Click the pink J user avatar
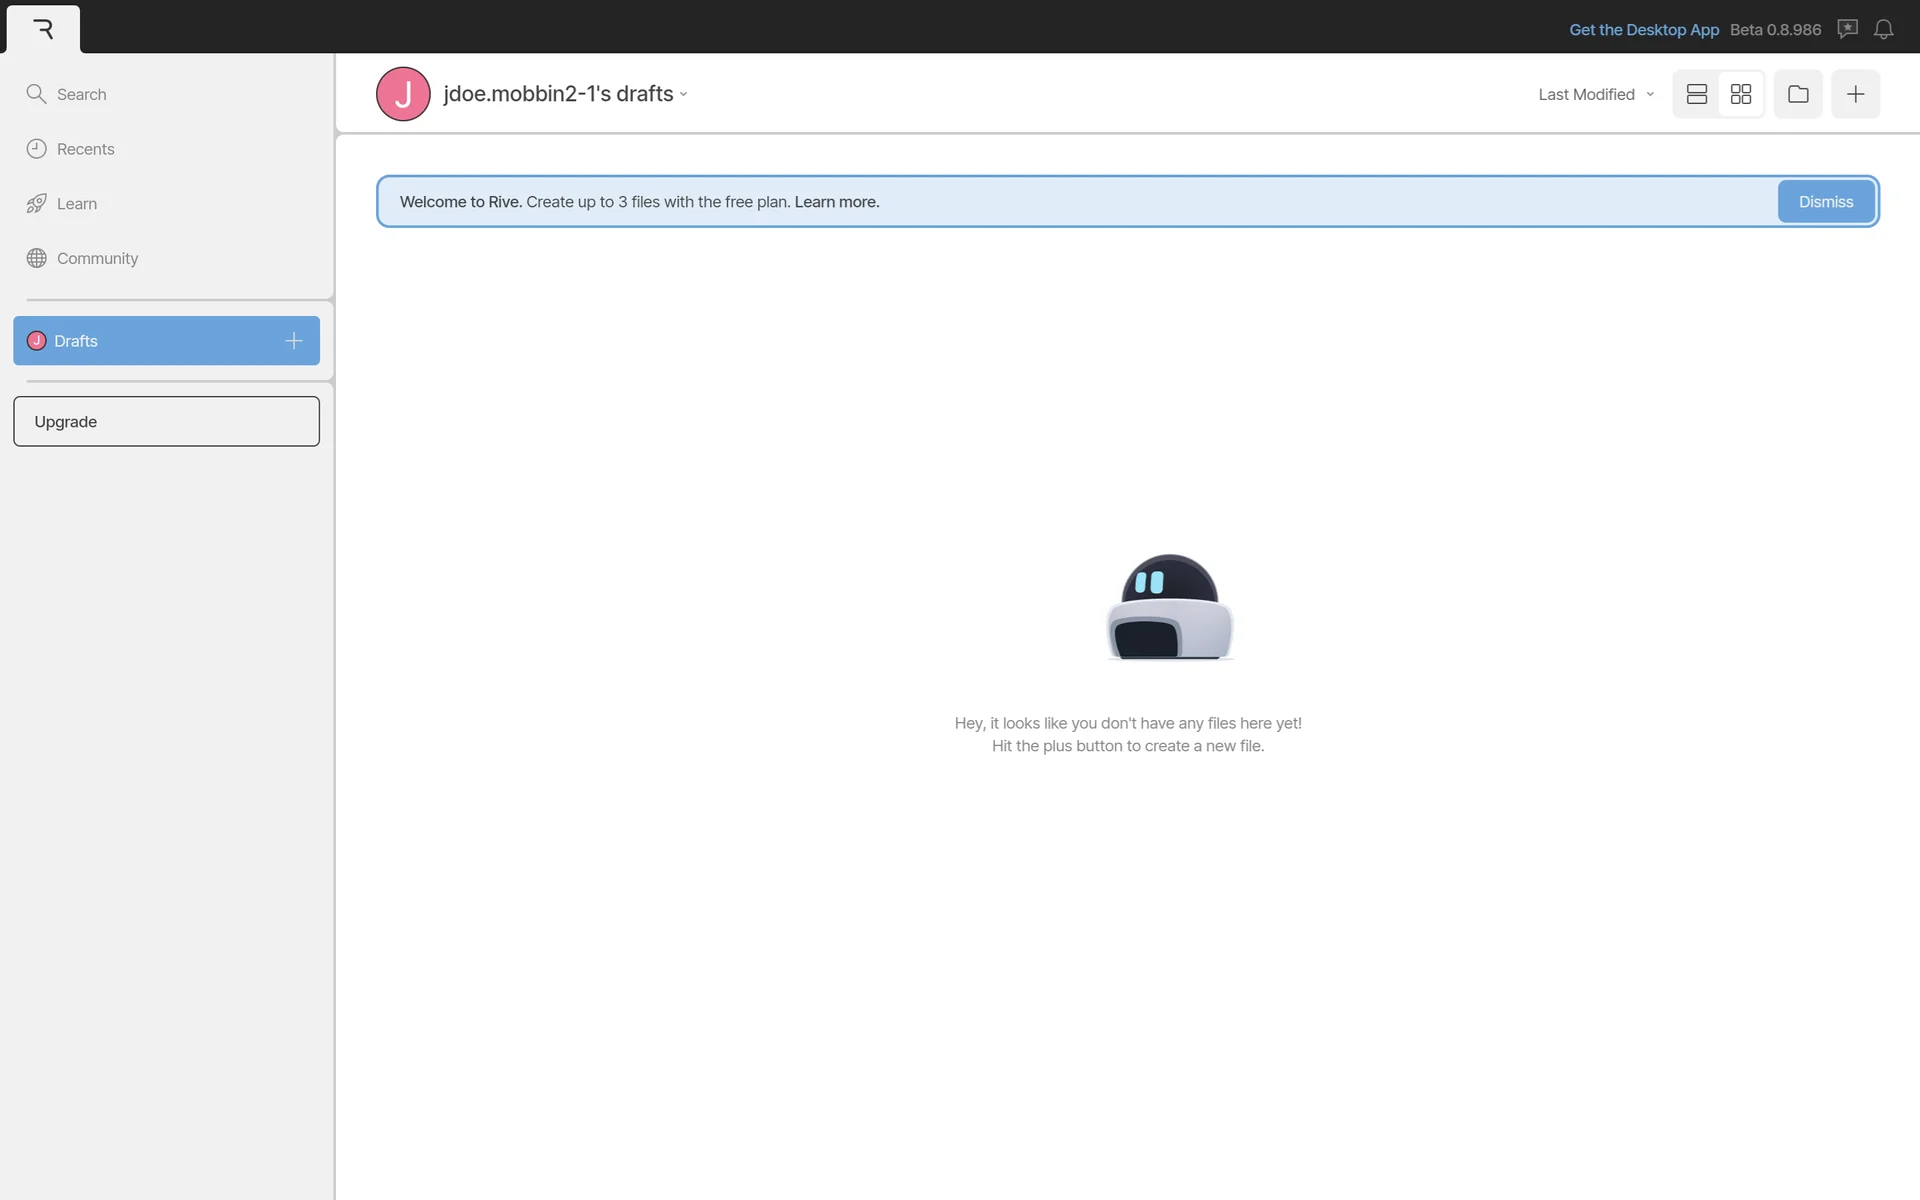 pos(403,94)
